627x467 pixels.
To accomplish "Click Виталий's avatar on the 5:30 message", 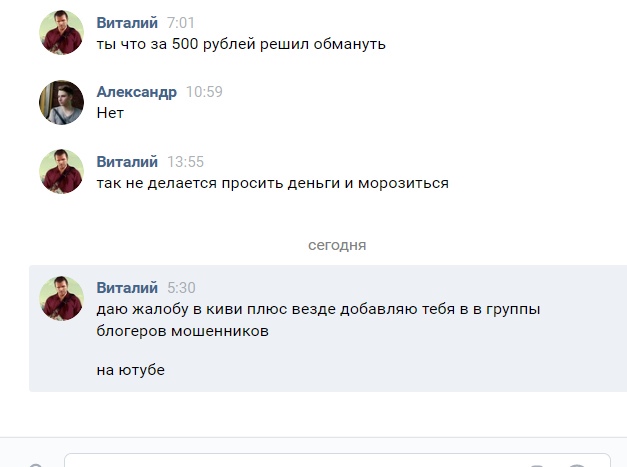I will point(60,298).
